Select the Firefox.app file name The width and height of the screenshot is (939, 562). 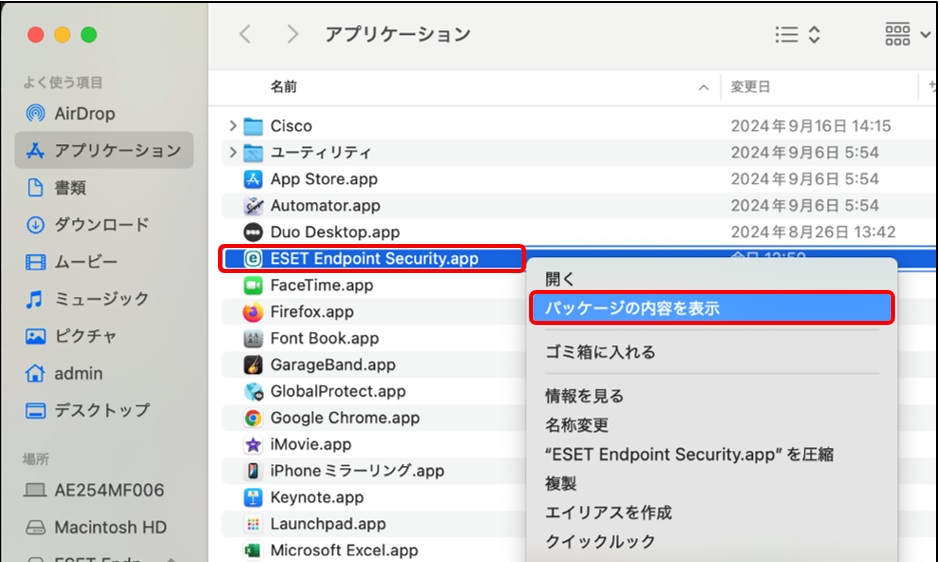(312, 312)
